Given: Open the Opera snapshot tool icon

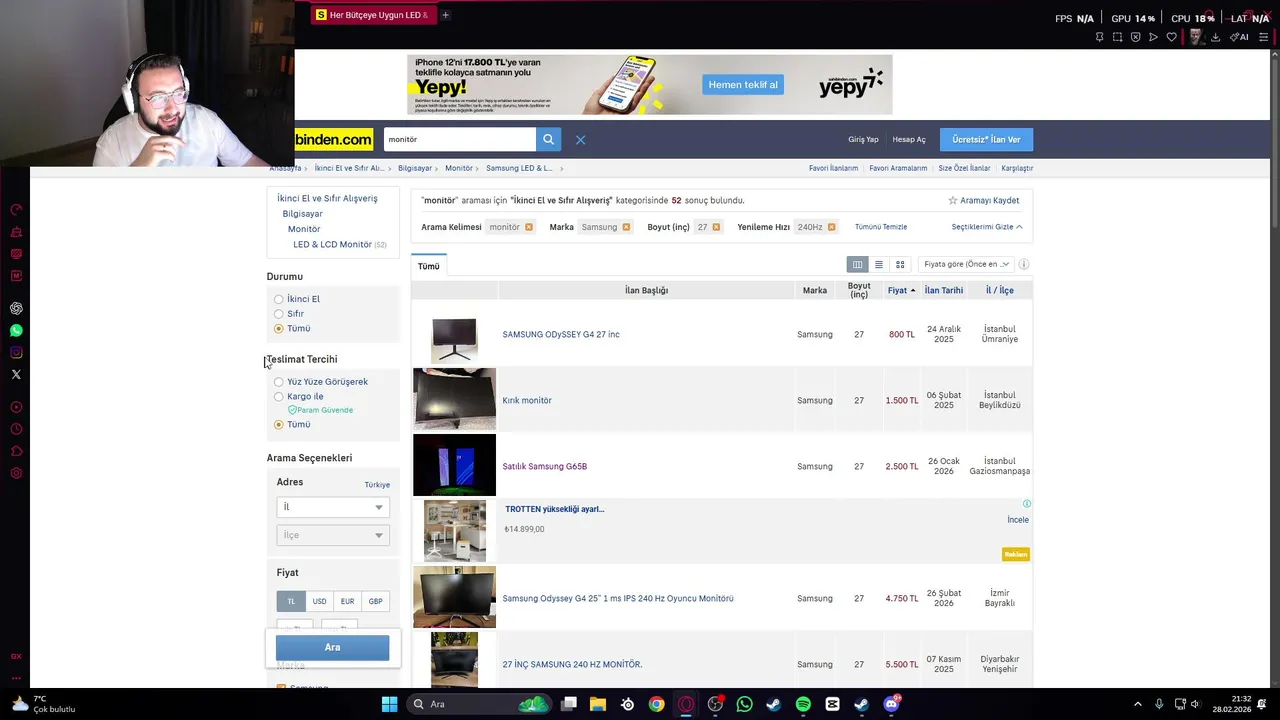Looking at the screenshot, I should click(1117, 37).
